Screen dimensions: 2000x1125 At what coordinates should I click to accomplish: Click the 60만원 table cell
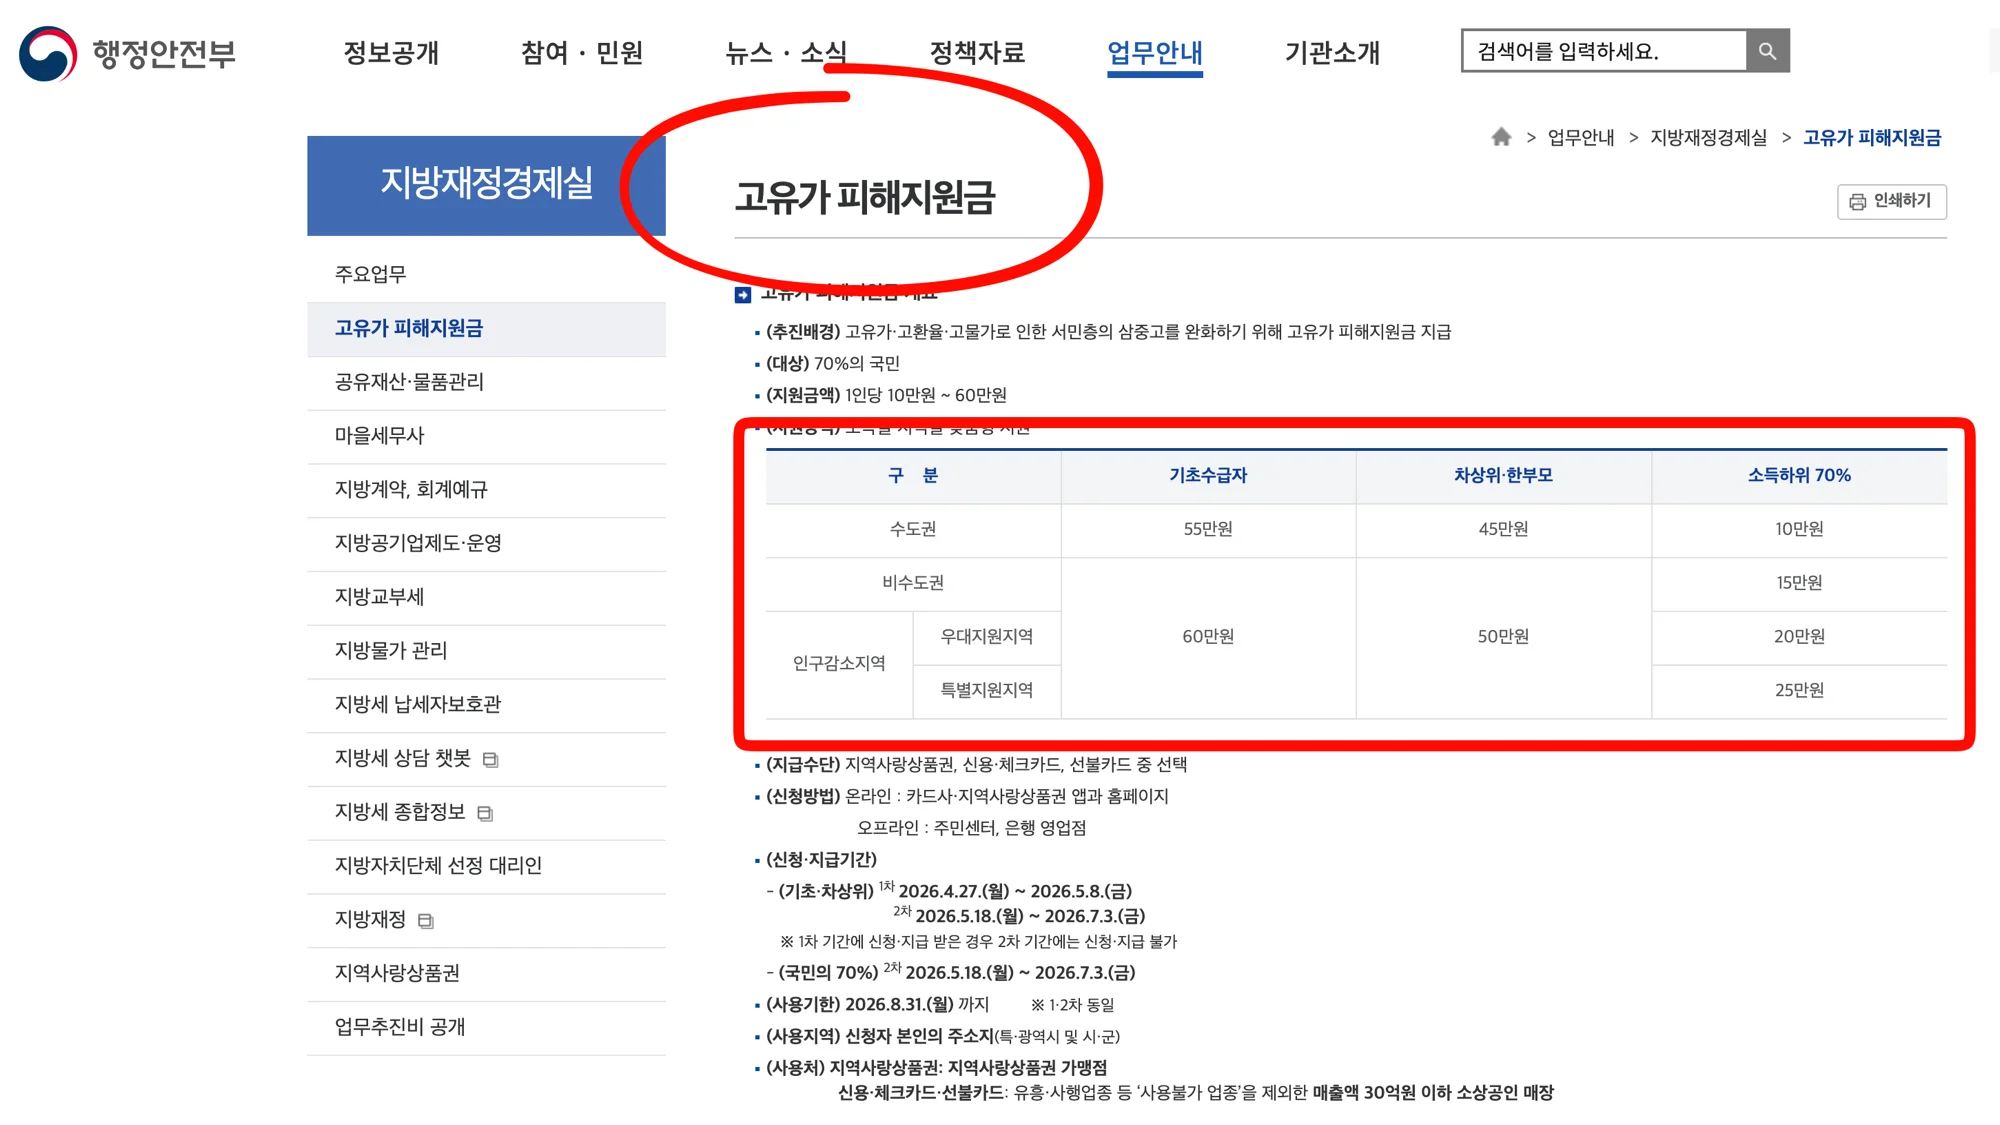(x=1208, y=637)
